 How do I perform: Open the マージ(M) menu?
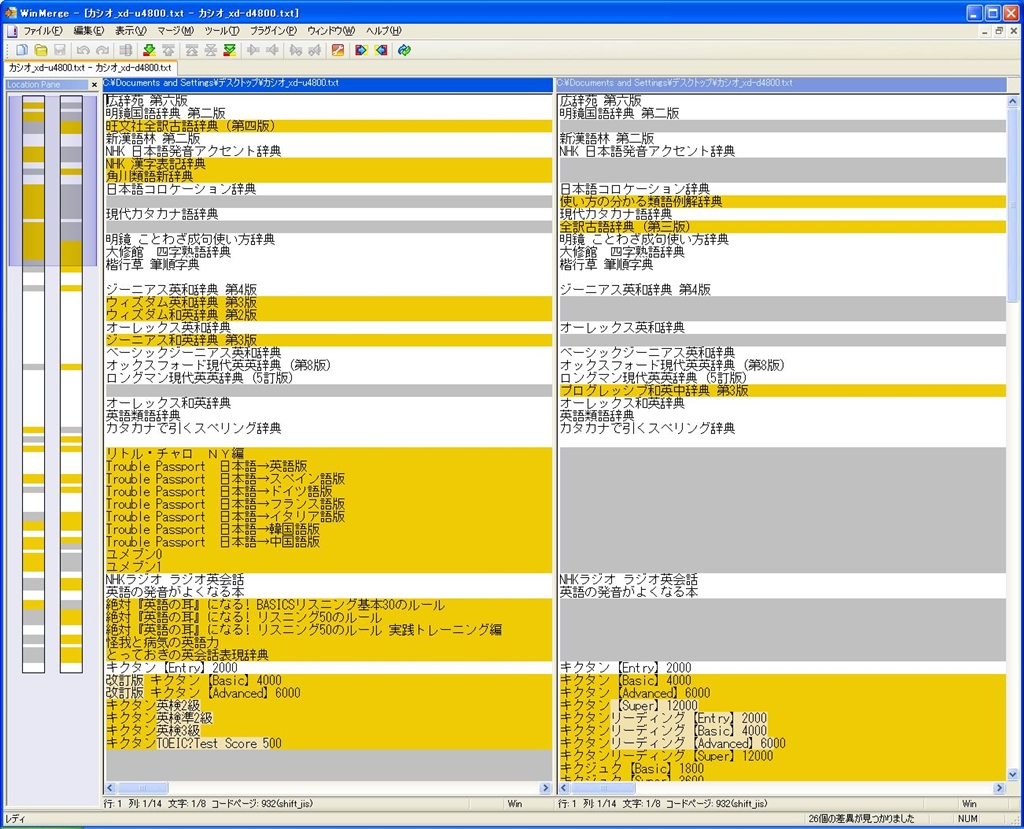(x=175, y=31)
